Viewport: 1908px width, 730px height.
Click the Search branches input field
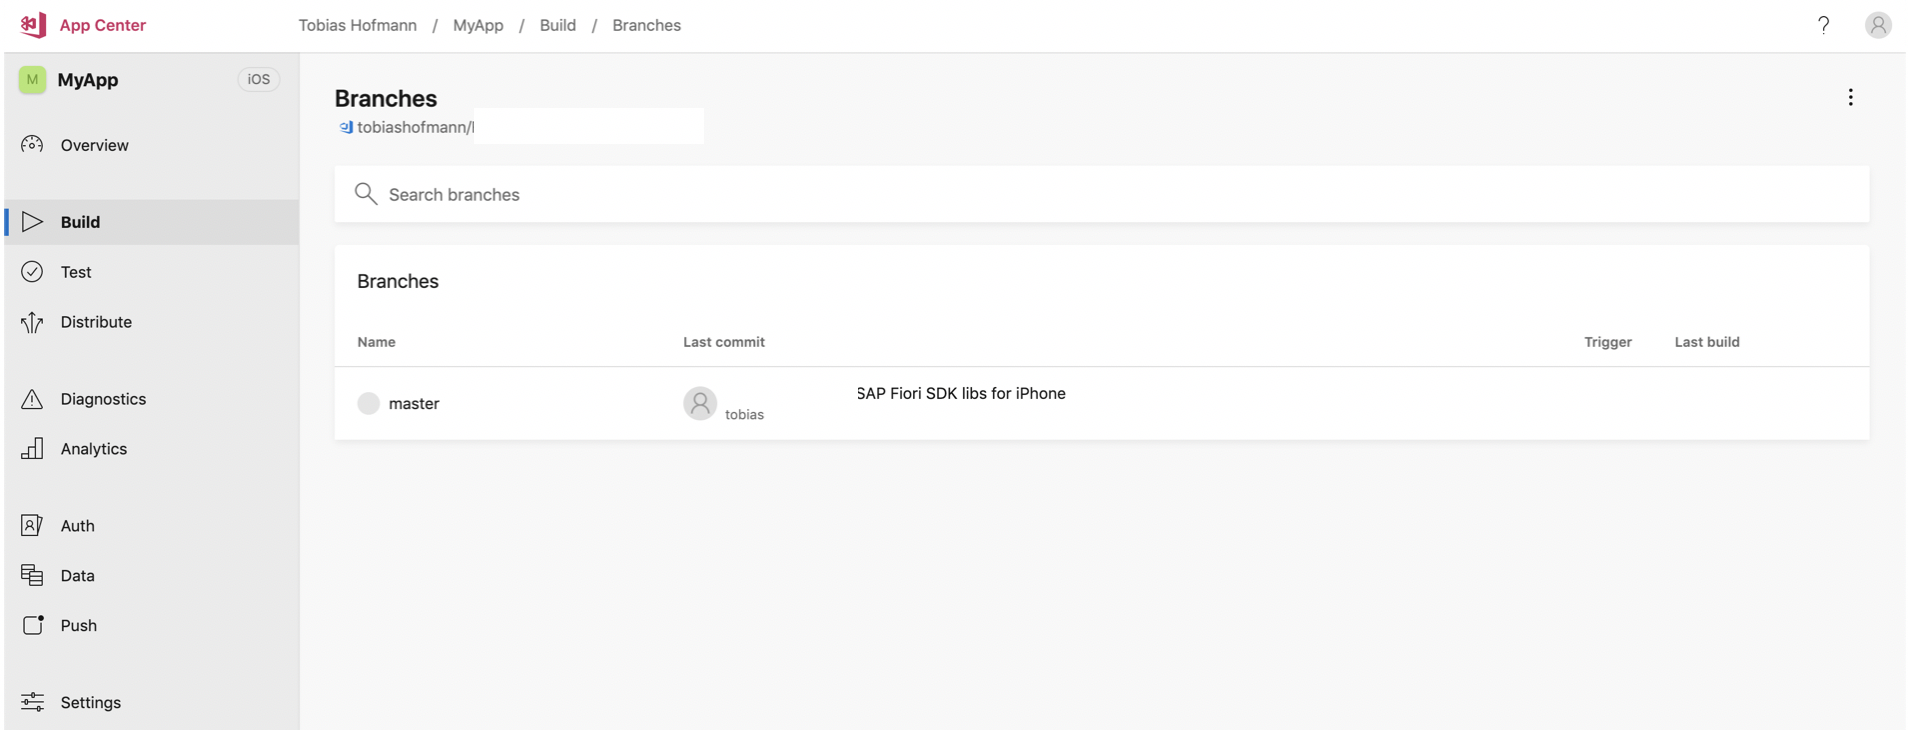click(x=1101, y=194)
